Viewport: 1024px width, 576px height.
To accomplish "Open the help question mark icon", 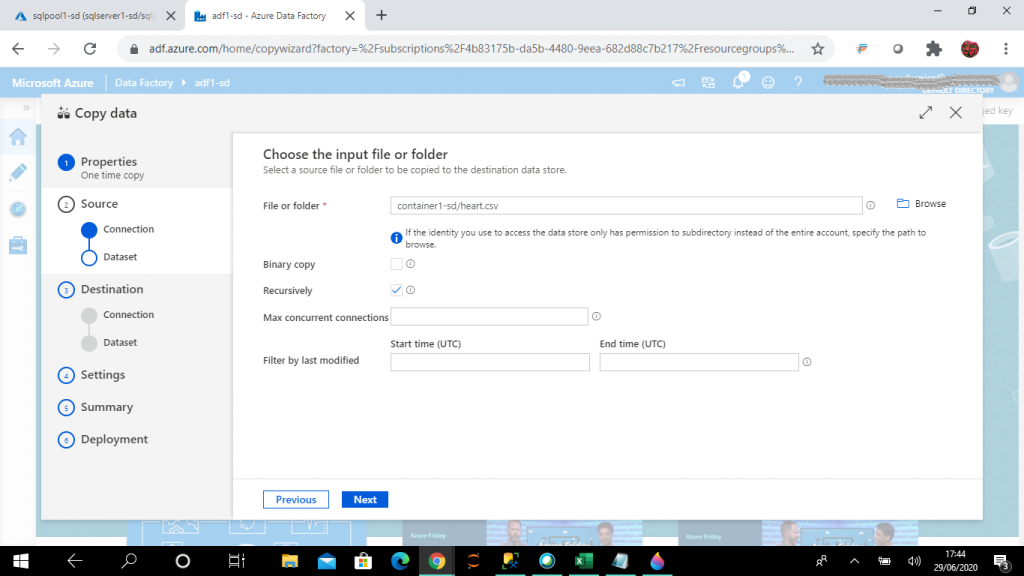I will click(798, 83).
